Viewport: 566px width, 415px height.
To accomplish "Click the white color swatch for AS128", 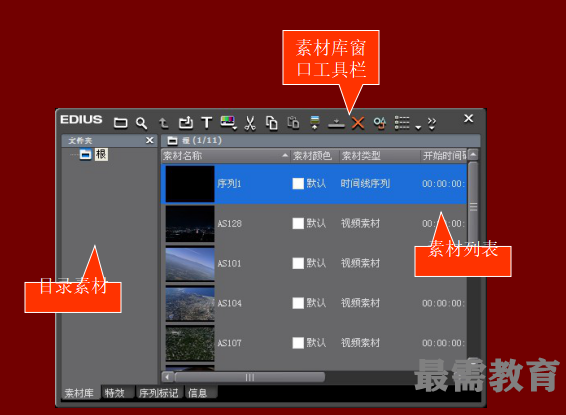I will point(298,223).
